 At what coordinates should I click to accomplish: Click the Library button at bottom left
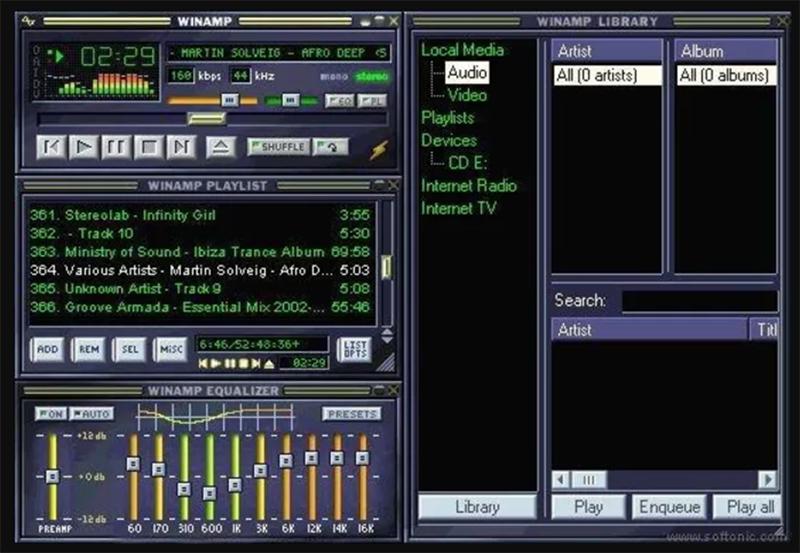[477, 507]
